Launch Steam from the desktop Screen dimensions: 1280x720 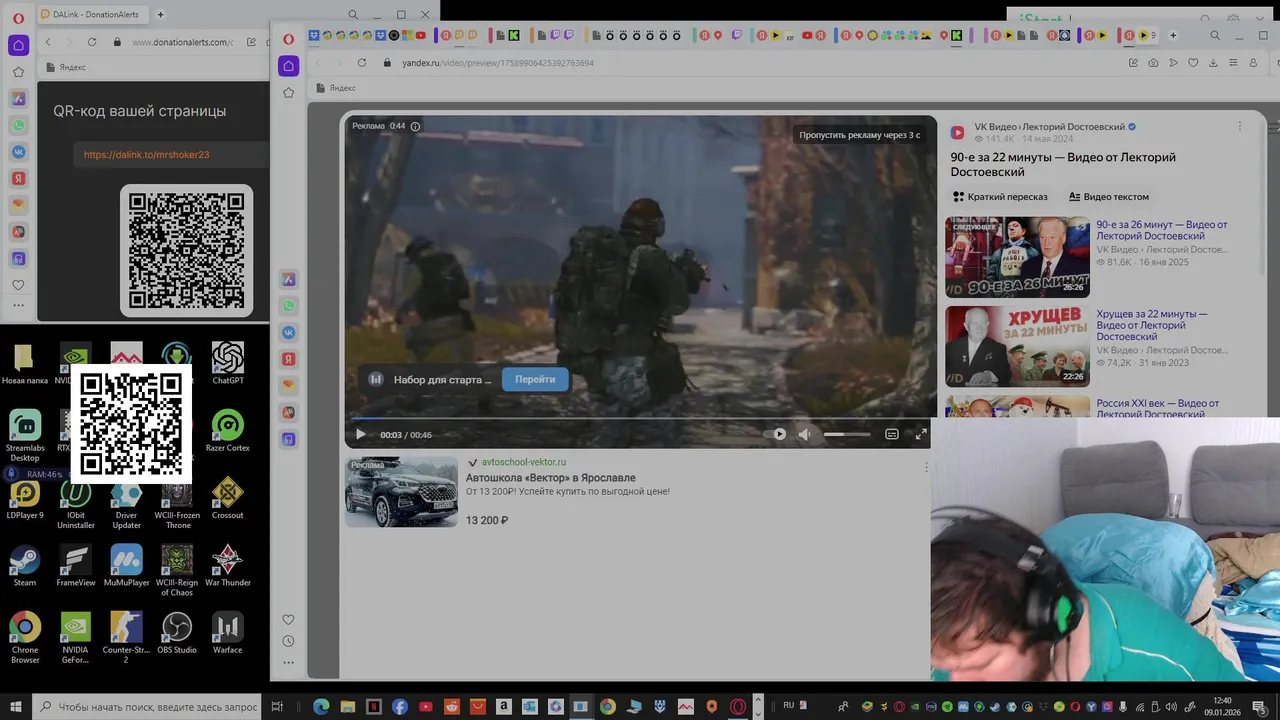[x=25, y=565]
